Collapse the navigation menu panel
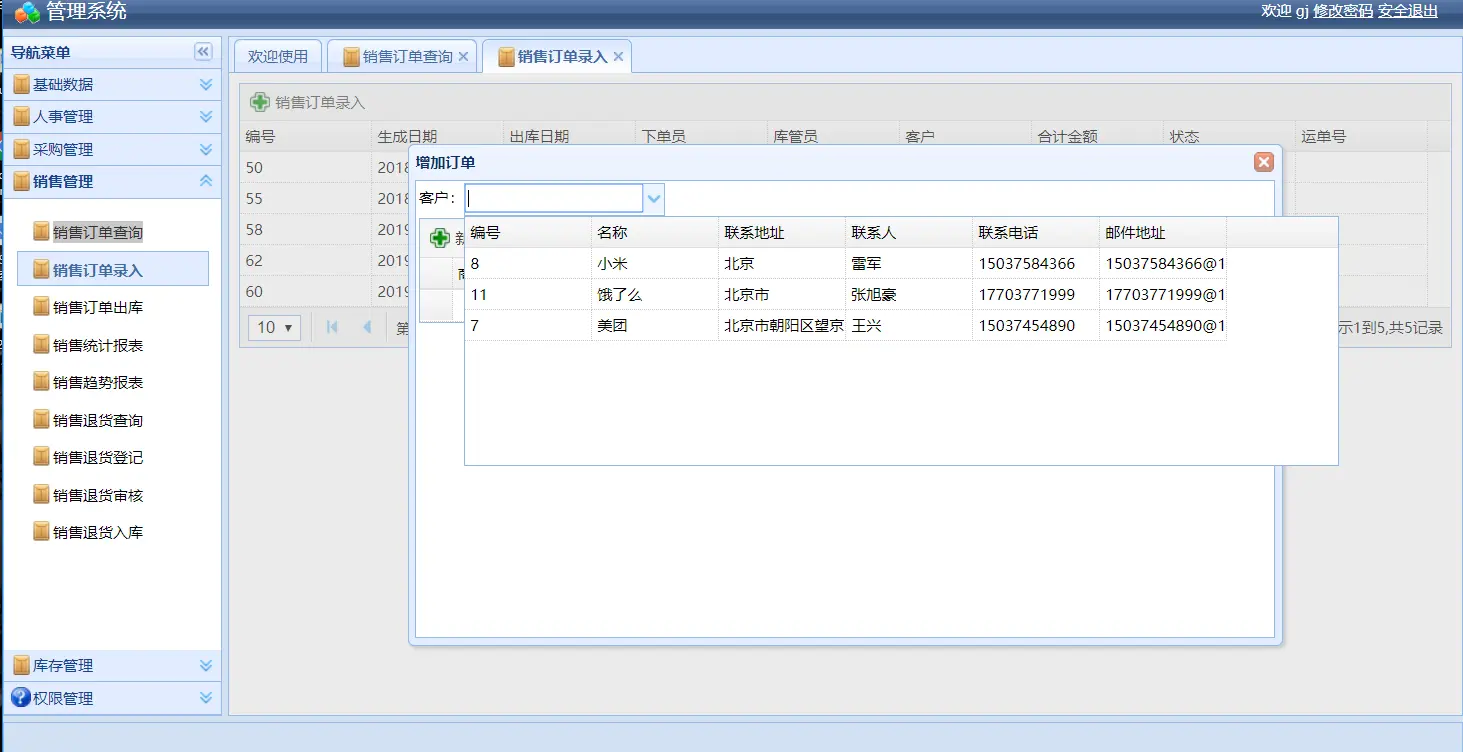Viewport: 1463px width, 752px height. click(x=203, y=52)
